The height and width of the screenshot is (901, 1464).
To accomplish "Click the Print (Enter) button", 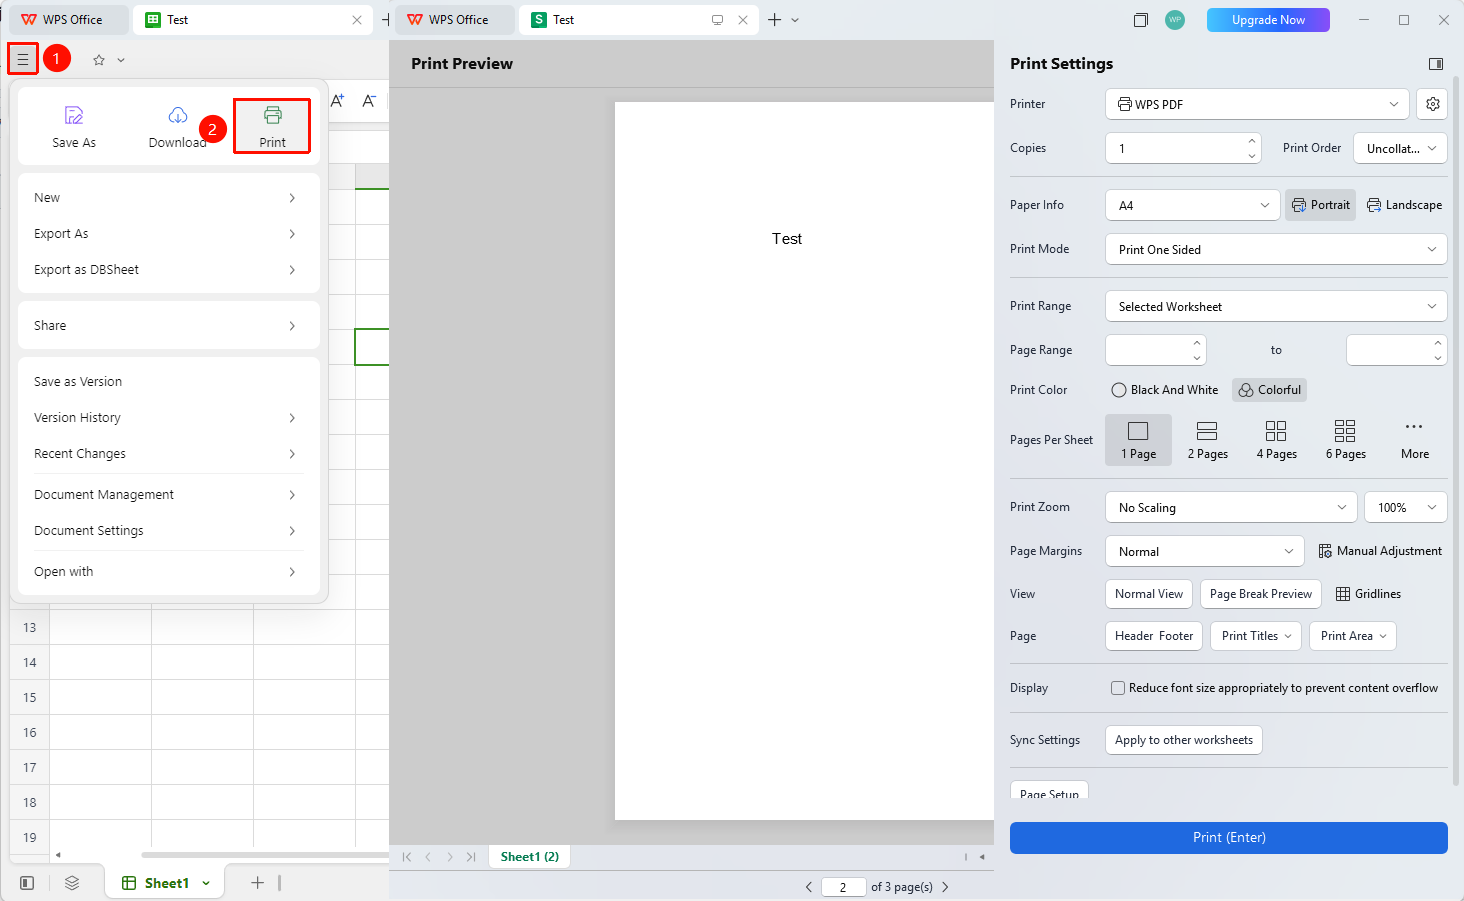I will coord(1229,838).
